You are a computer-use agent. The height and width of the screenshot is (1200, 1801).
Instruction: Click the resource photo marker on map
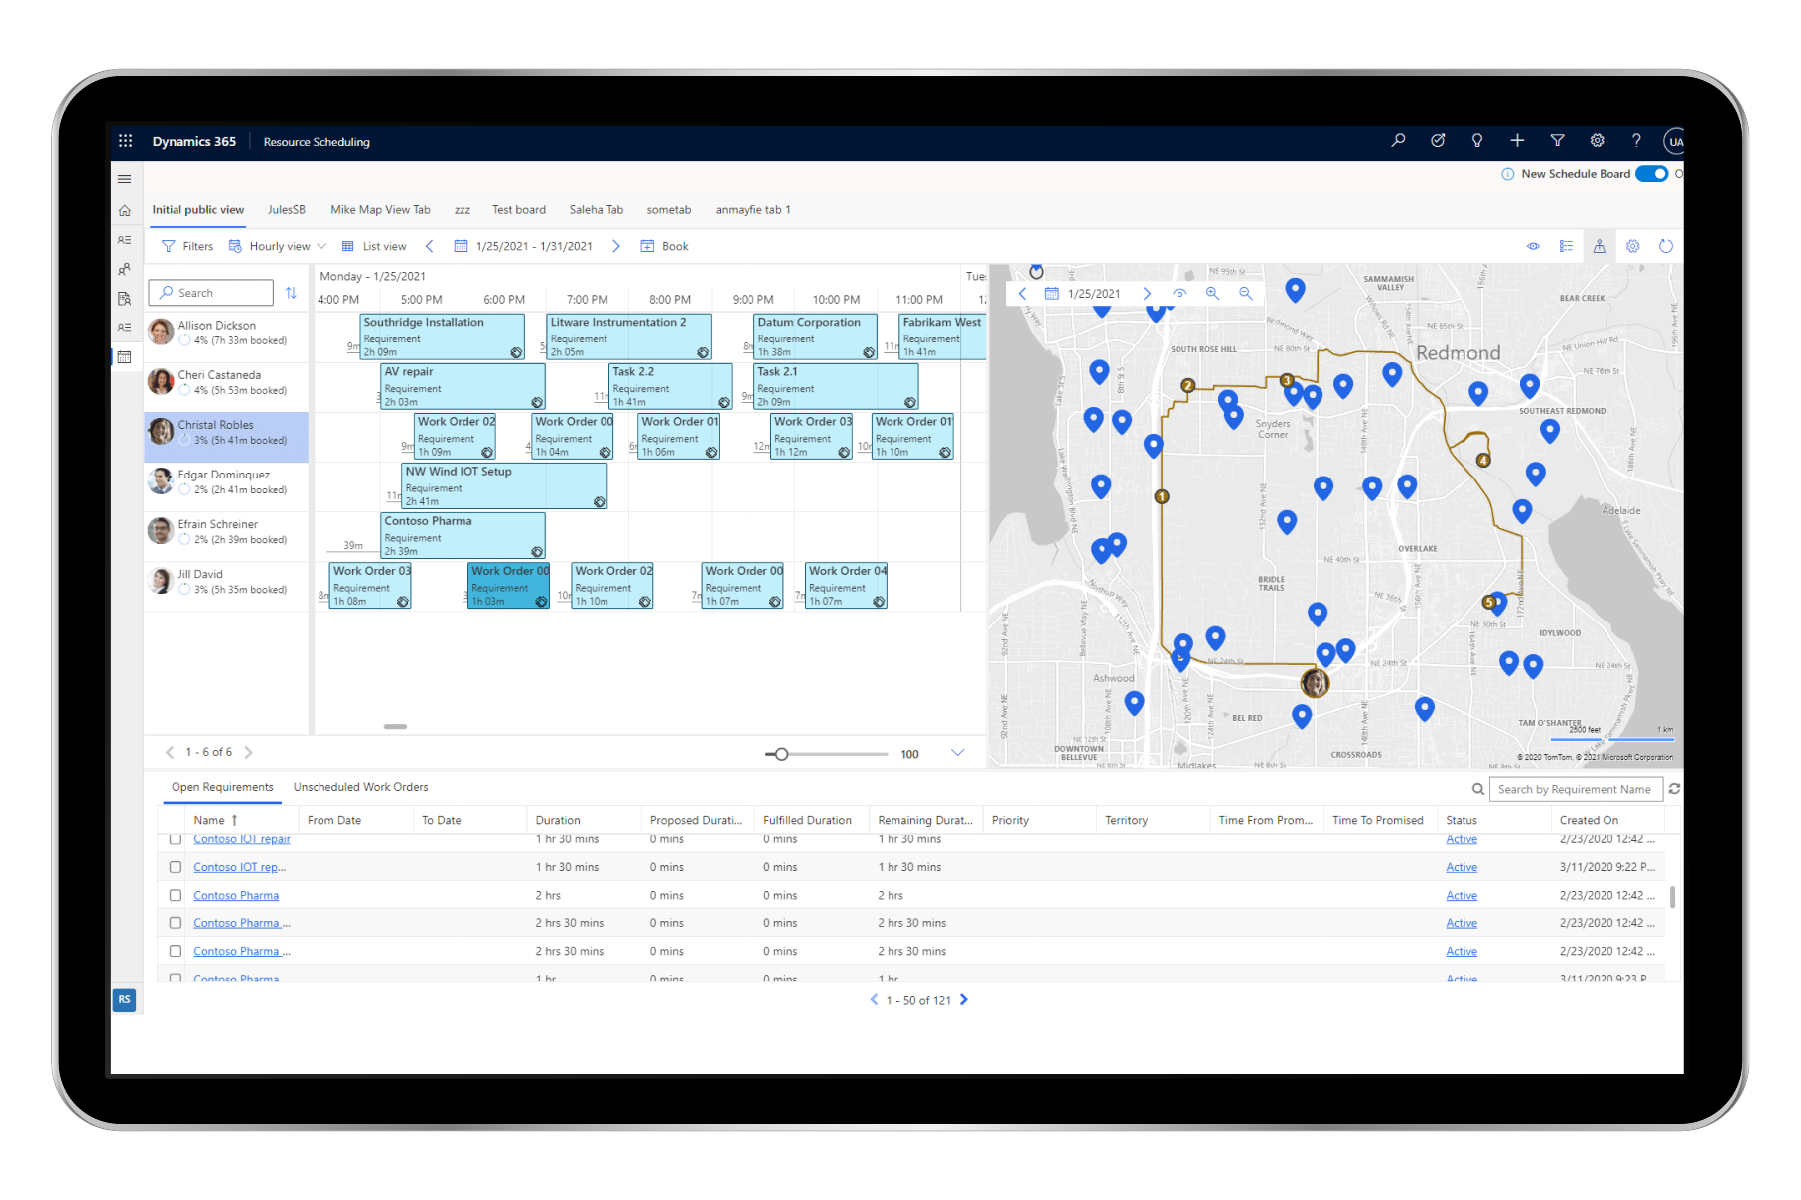pyautogui.click(x=1314, y=683)
